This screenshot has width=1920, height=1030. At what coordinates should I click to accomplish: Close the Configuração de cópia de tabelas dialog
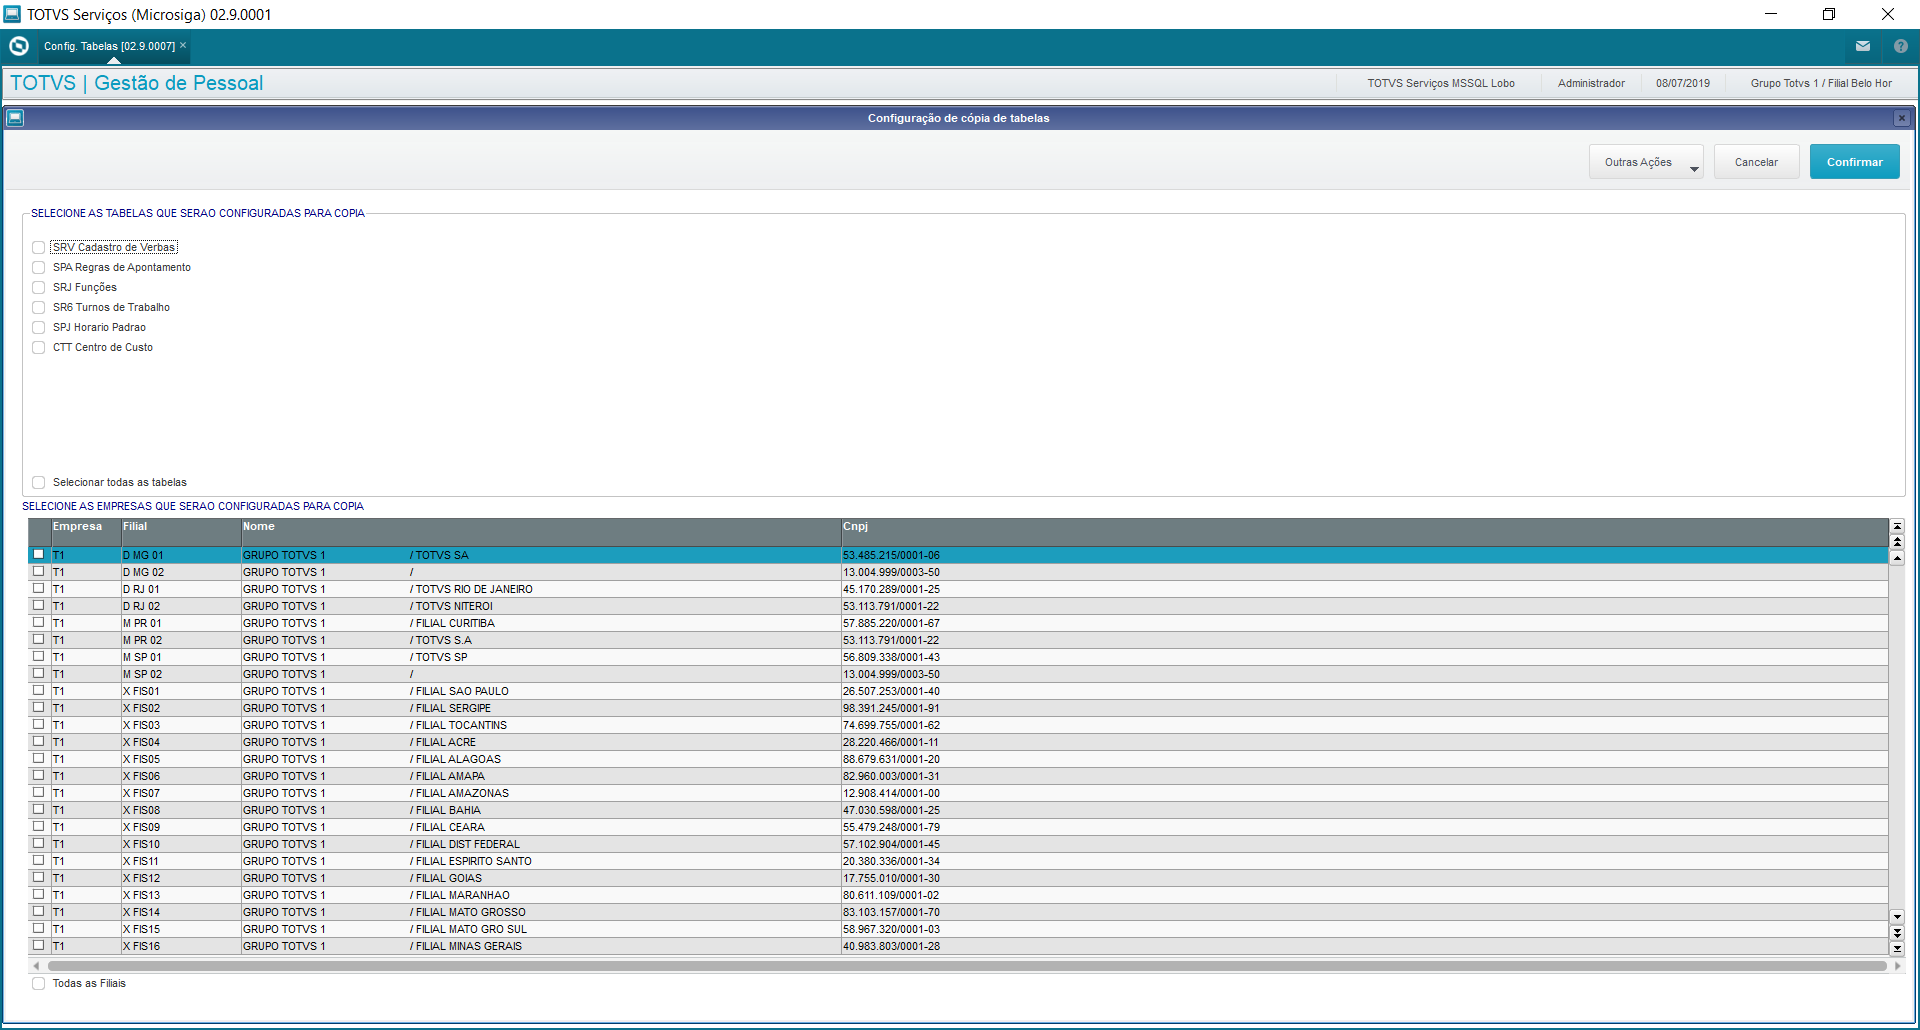[1902, 118]
